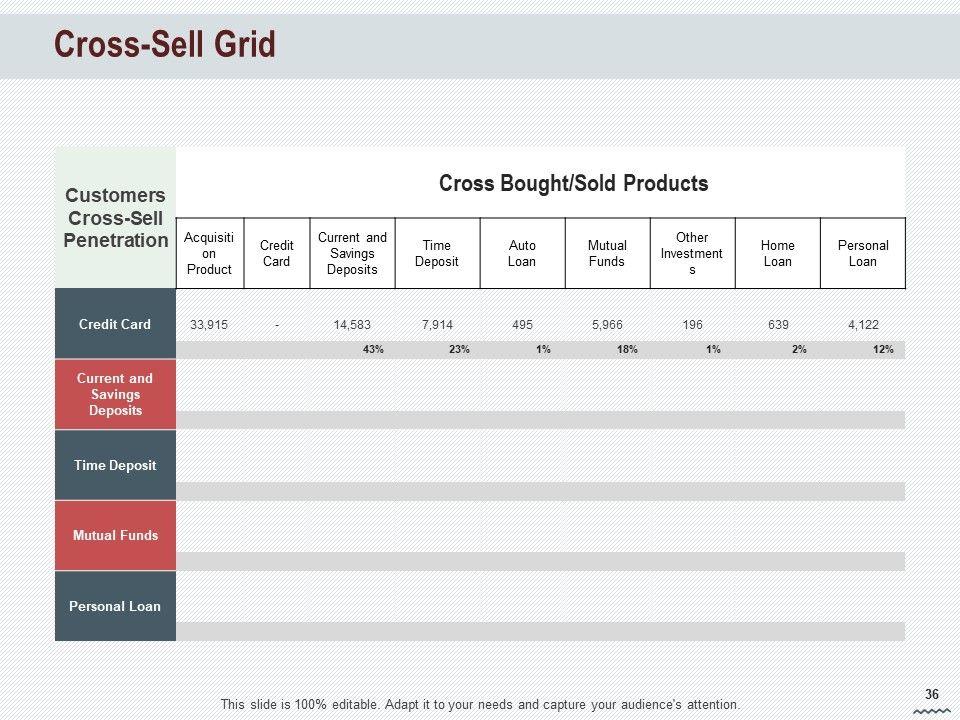Screen dimensions: 960x720
Task: Select the Time Deposit column header
Action: [437, 253]
